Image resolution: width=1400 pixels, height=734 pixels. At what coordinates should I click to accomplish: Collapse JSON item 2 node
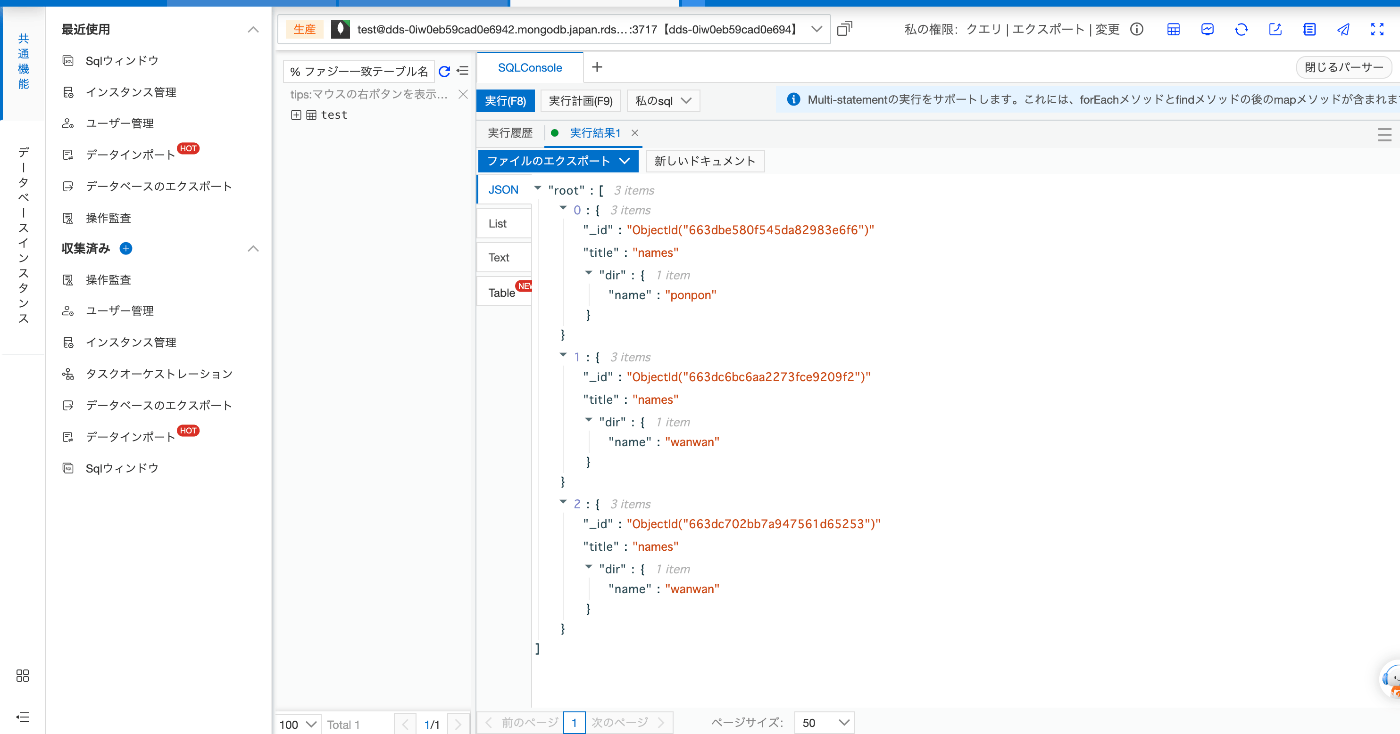(x=563, y=502)
